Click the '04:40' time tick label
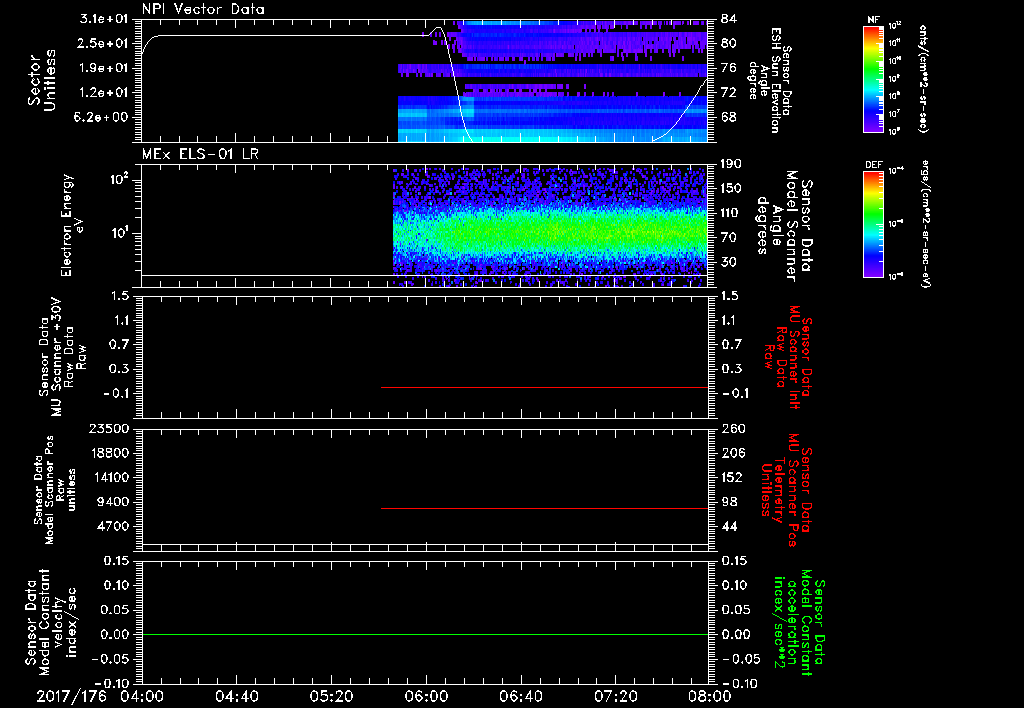 [x=236, y=696]
